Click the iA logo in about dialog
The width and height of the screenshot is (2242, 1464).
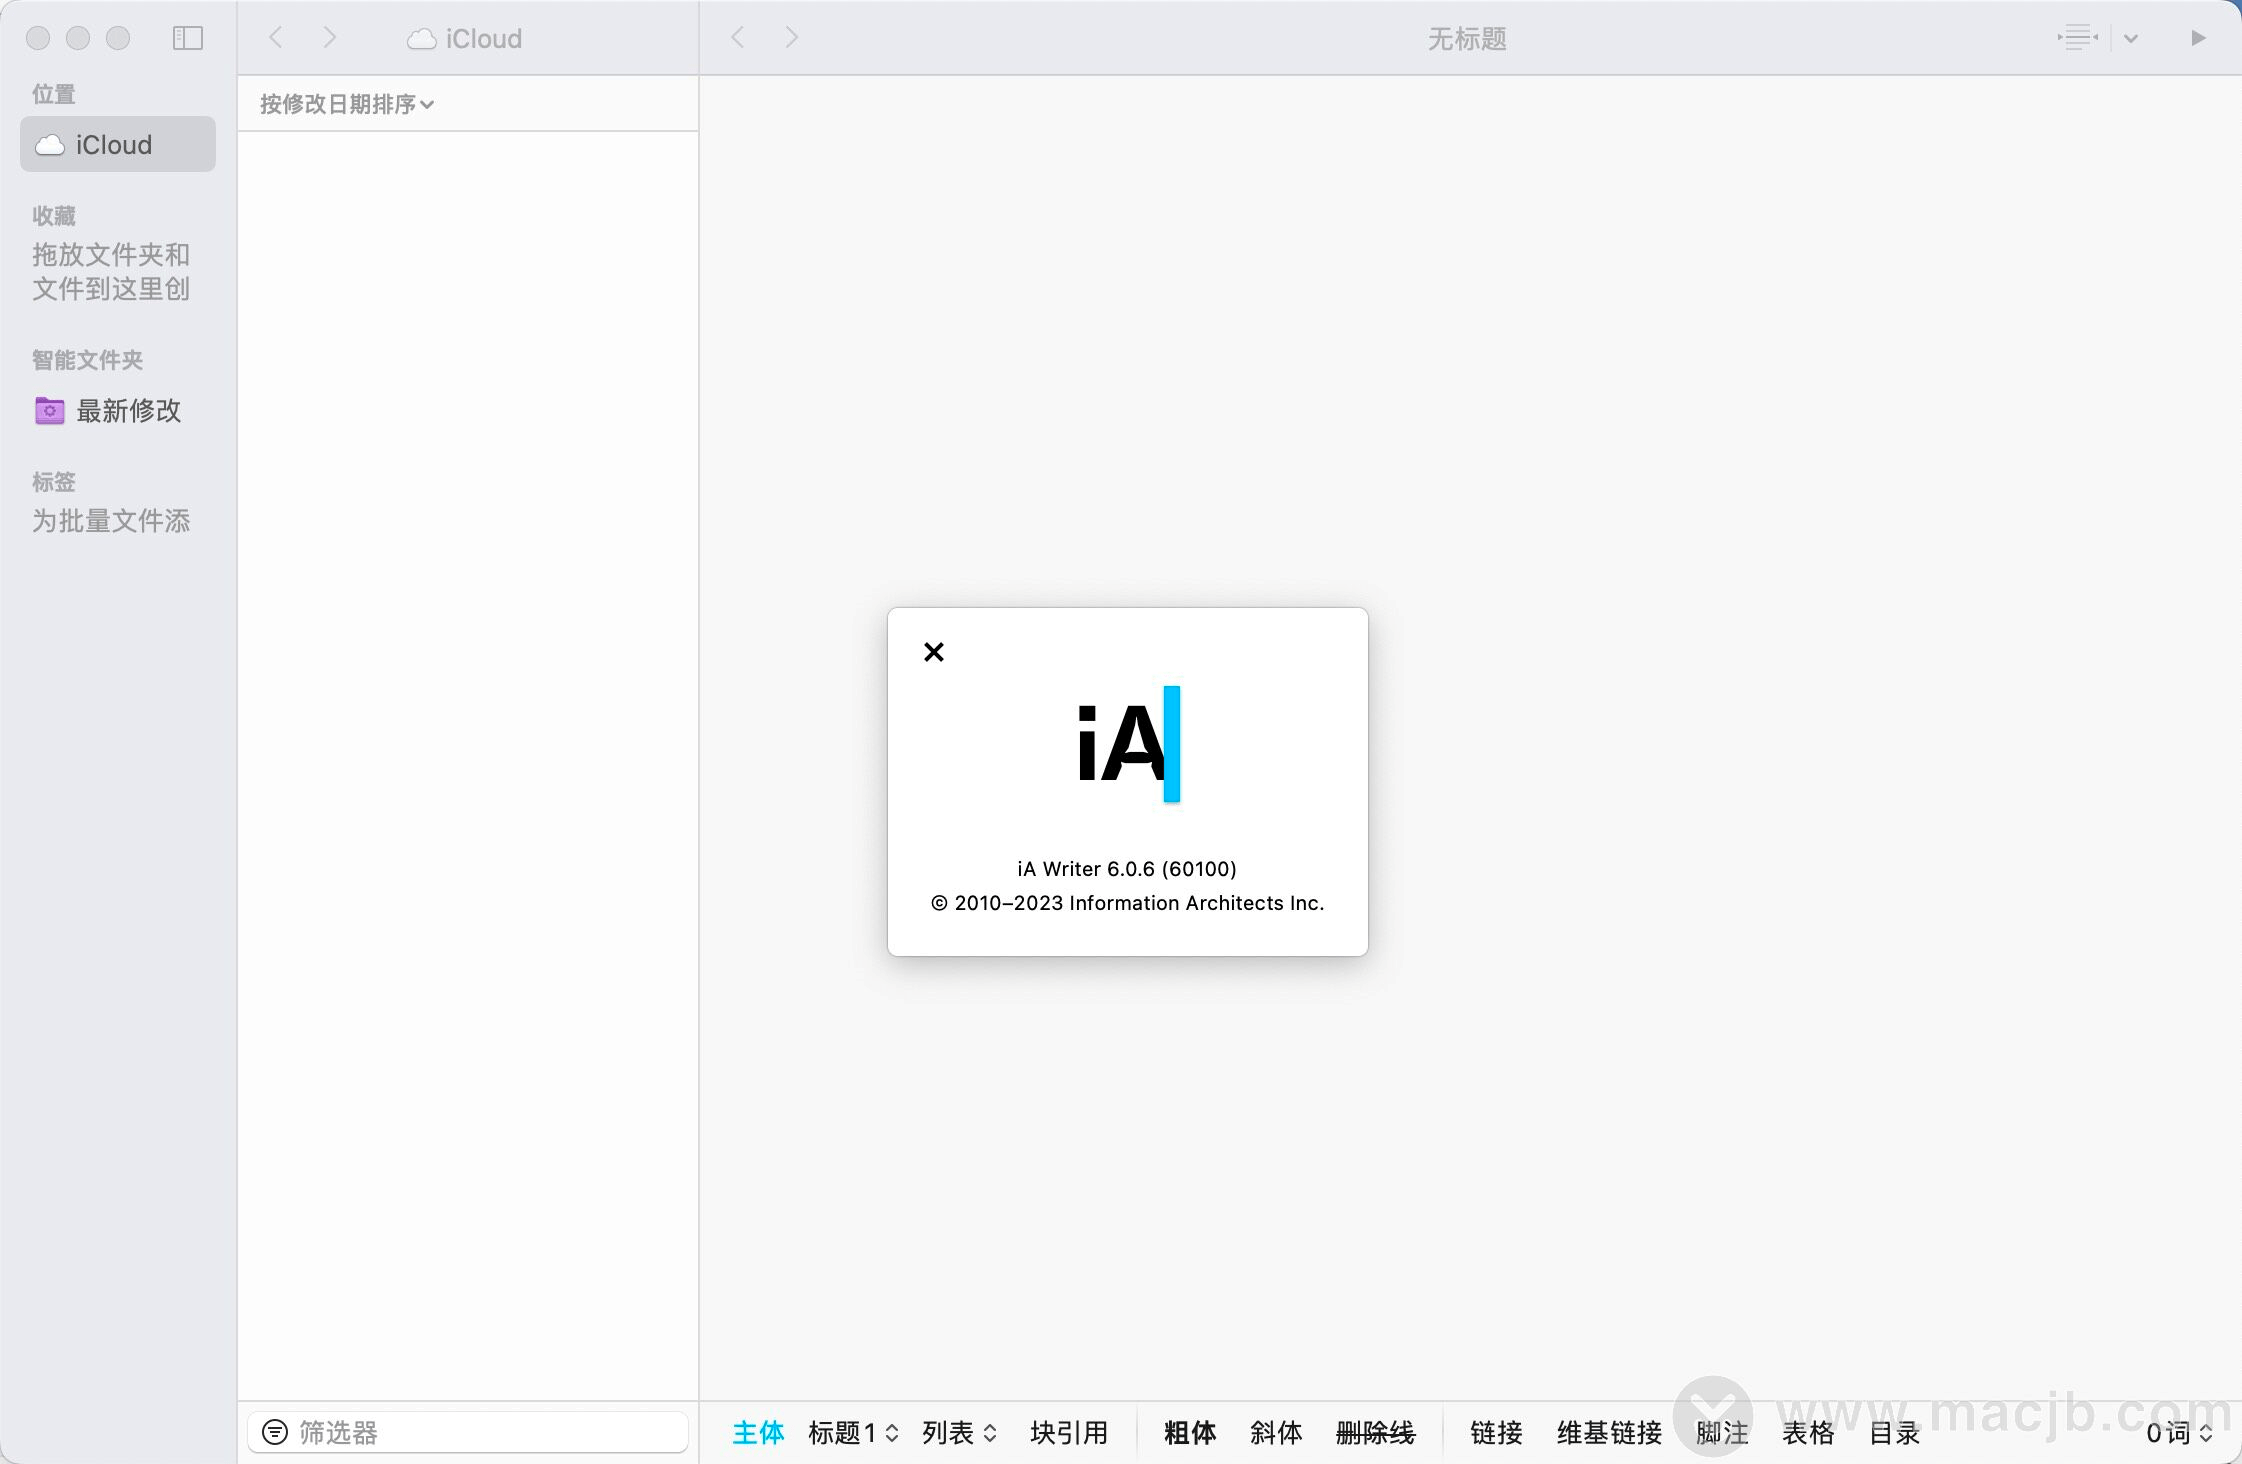[1128, 744]
